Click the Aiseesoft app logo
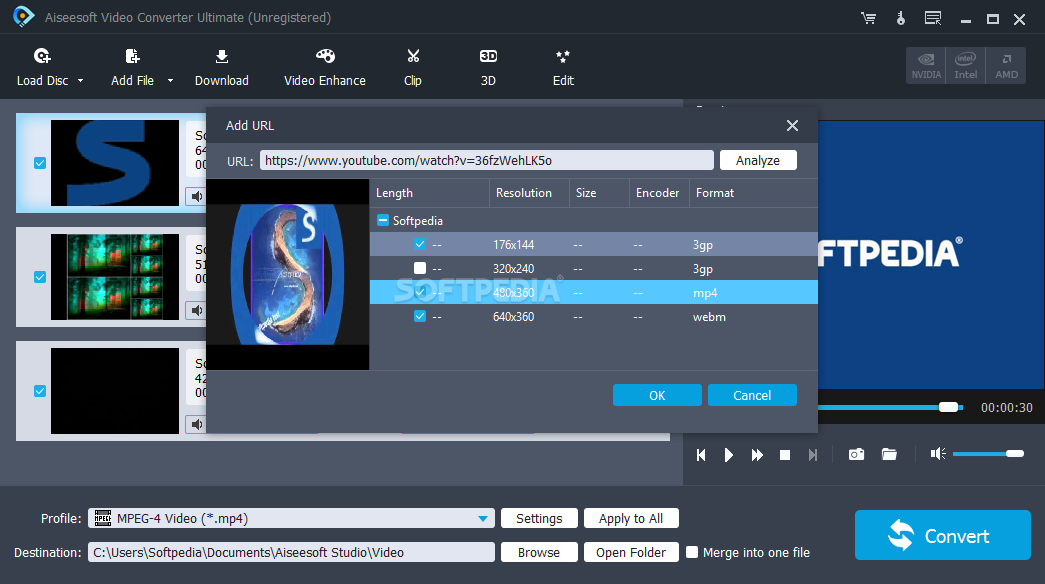The width and height of the screenshot is (1045, 584). pyautogui.click(x=23, y=17)
